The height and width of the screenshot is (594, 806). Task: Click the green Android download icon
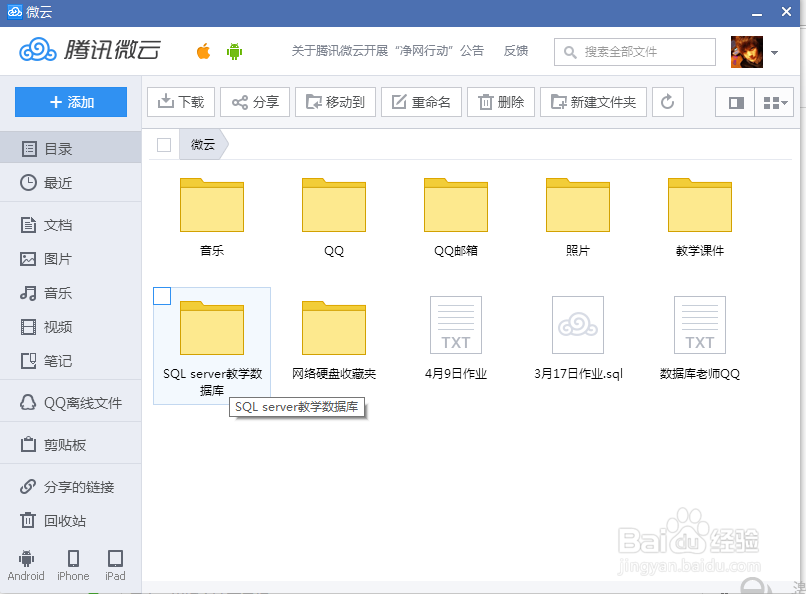point(234,51)
